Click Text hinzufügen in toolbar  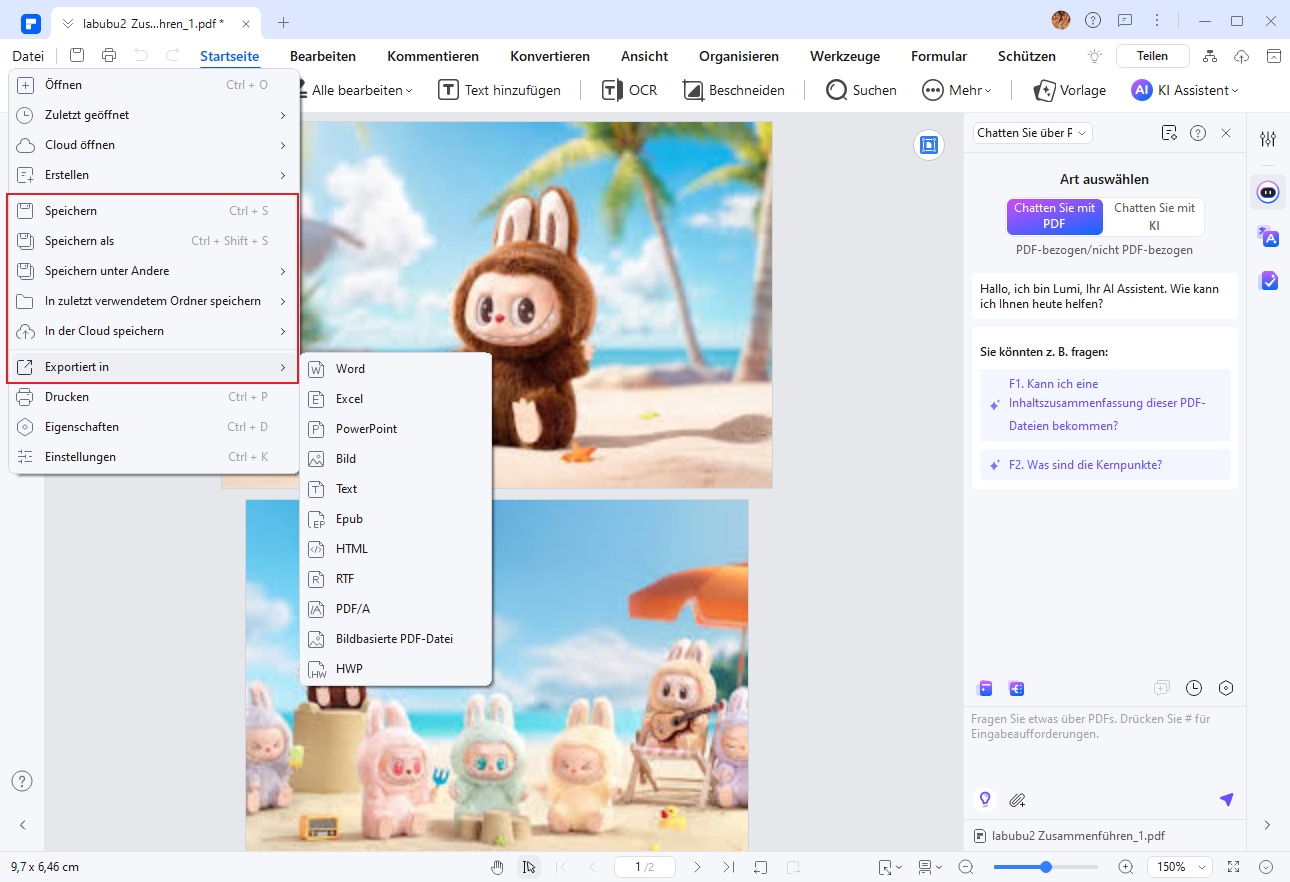tap(499, 90)
